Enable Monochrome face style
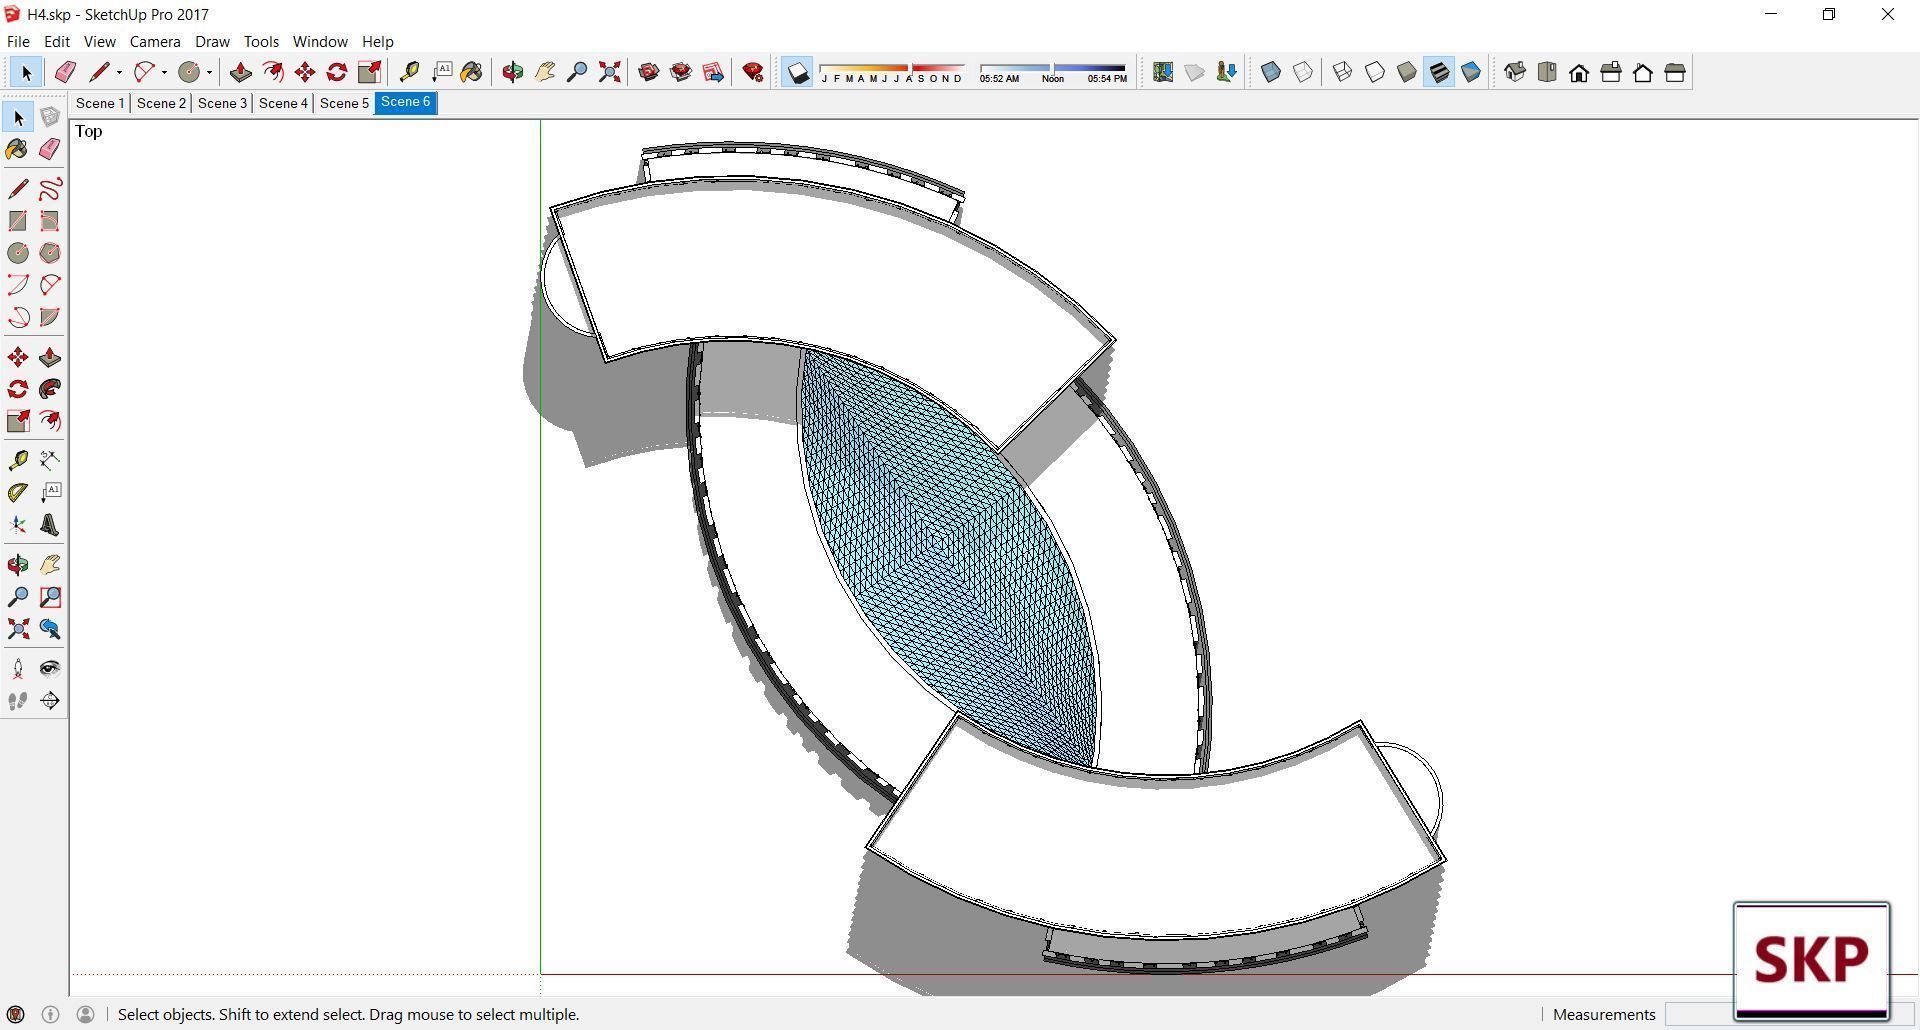This screenshot has height=1030, width=1920. pos(1471,72)
